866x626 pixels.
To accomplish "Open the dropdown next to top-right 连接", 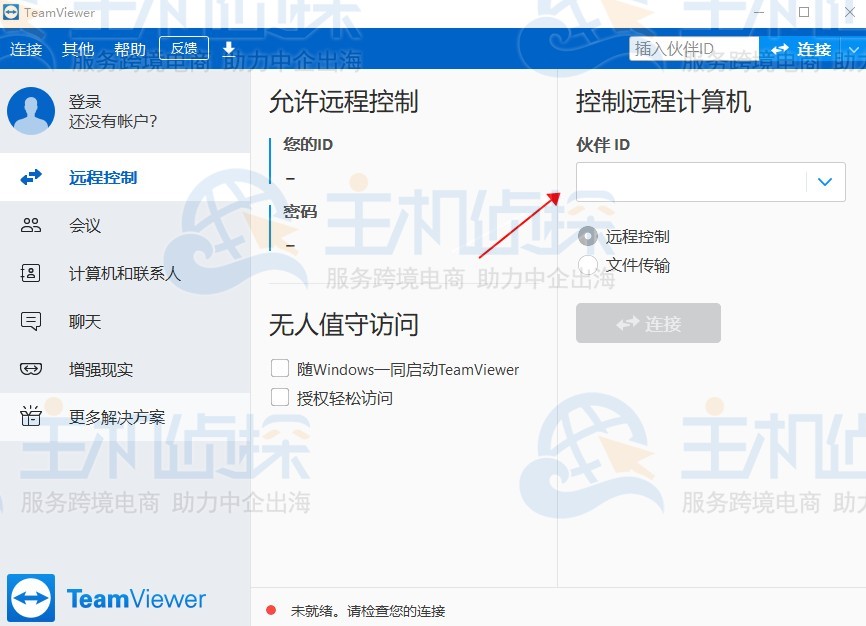I will pos(855,48).
